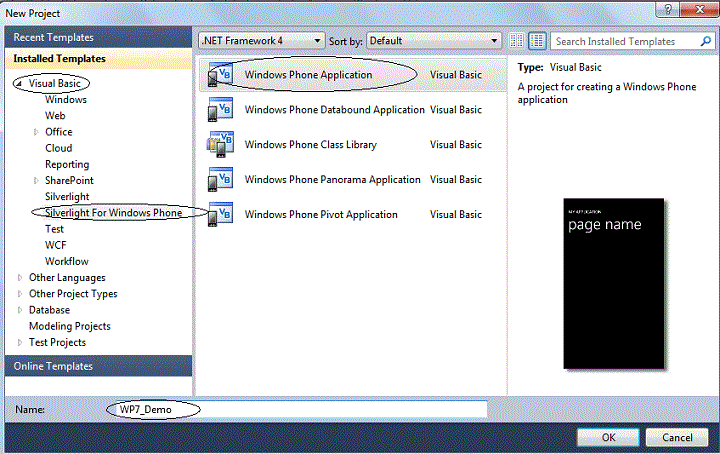Viewport: 720px width, 454px height.
Task: Click the help question mark button
Action: 668,9
